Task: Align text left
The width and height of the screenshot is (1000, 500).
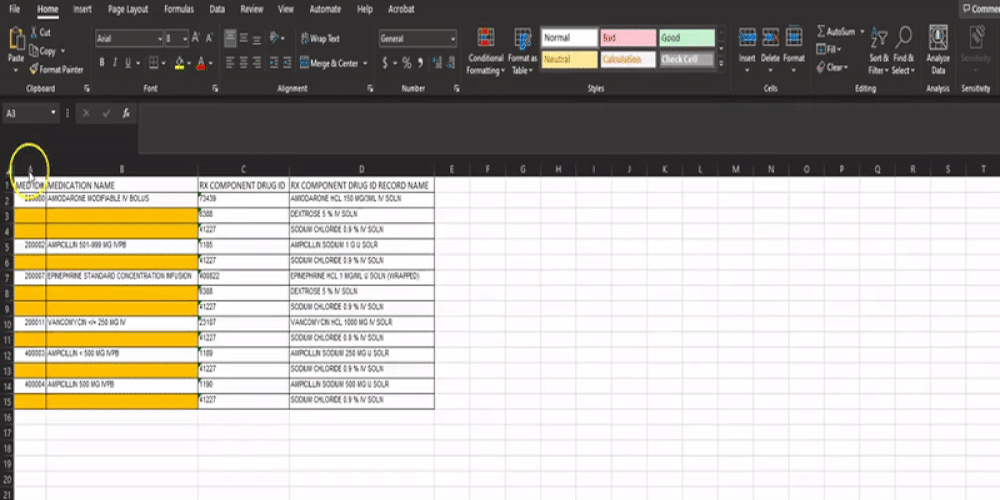Action: [x=230, y=62]
